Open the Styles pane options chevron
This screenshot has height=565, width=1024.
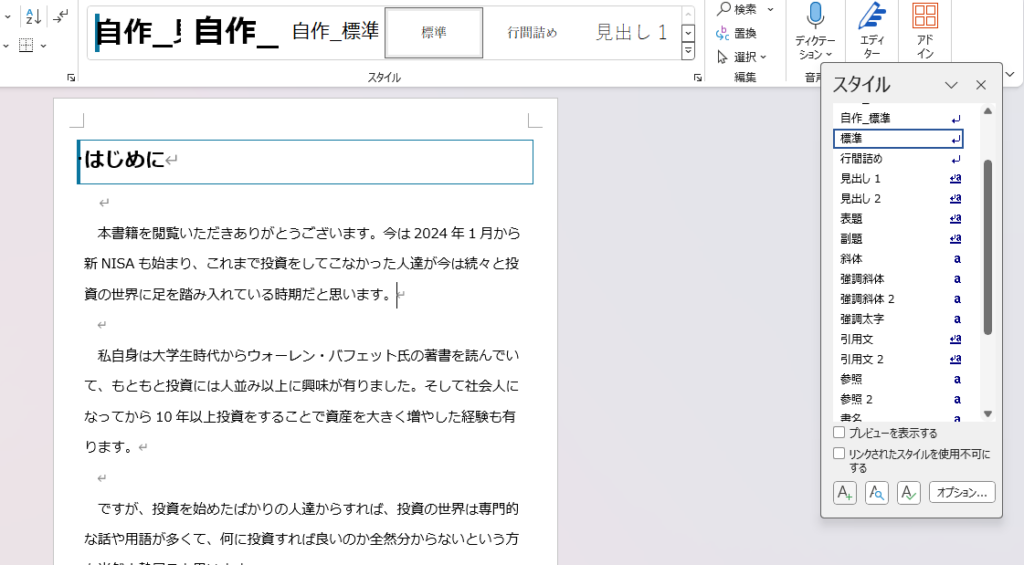(951, 86)
